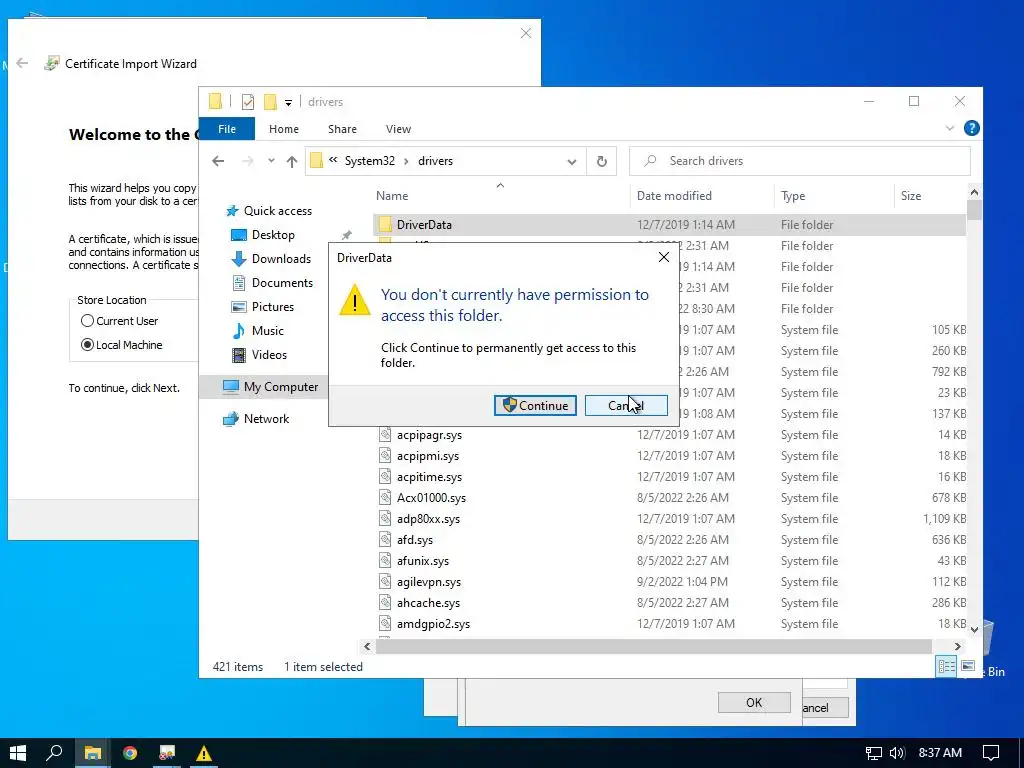Close the DriverData dialog with X

(664, 257)
